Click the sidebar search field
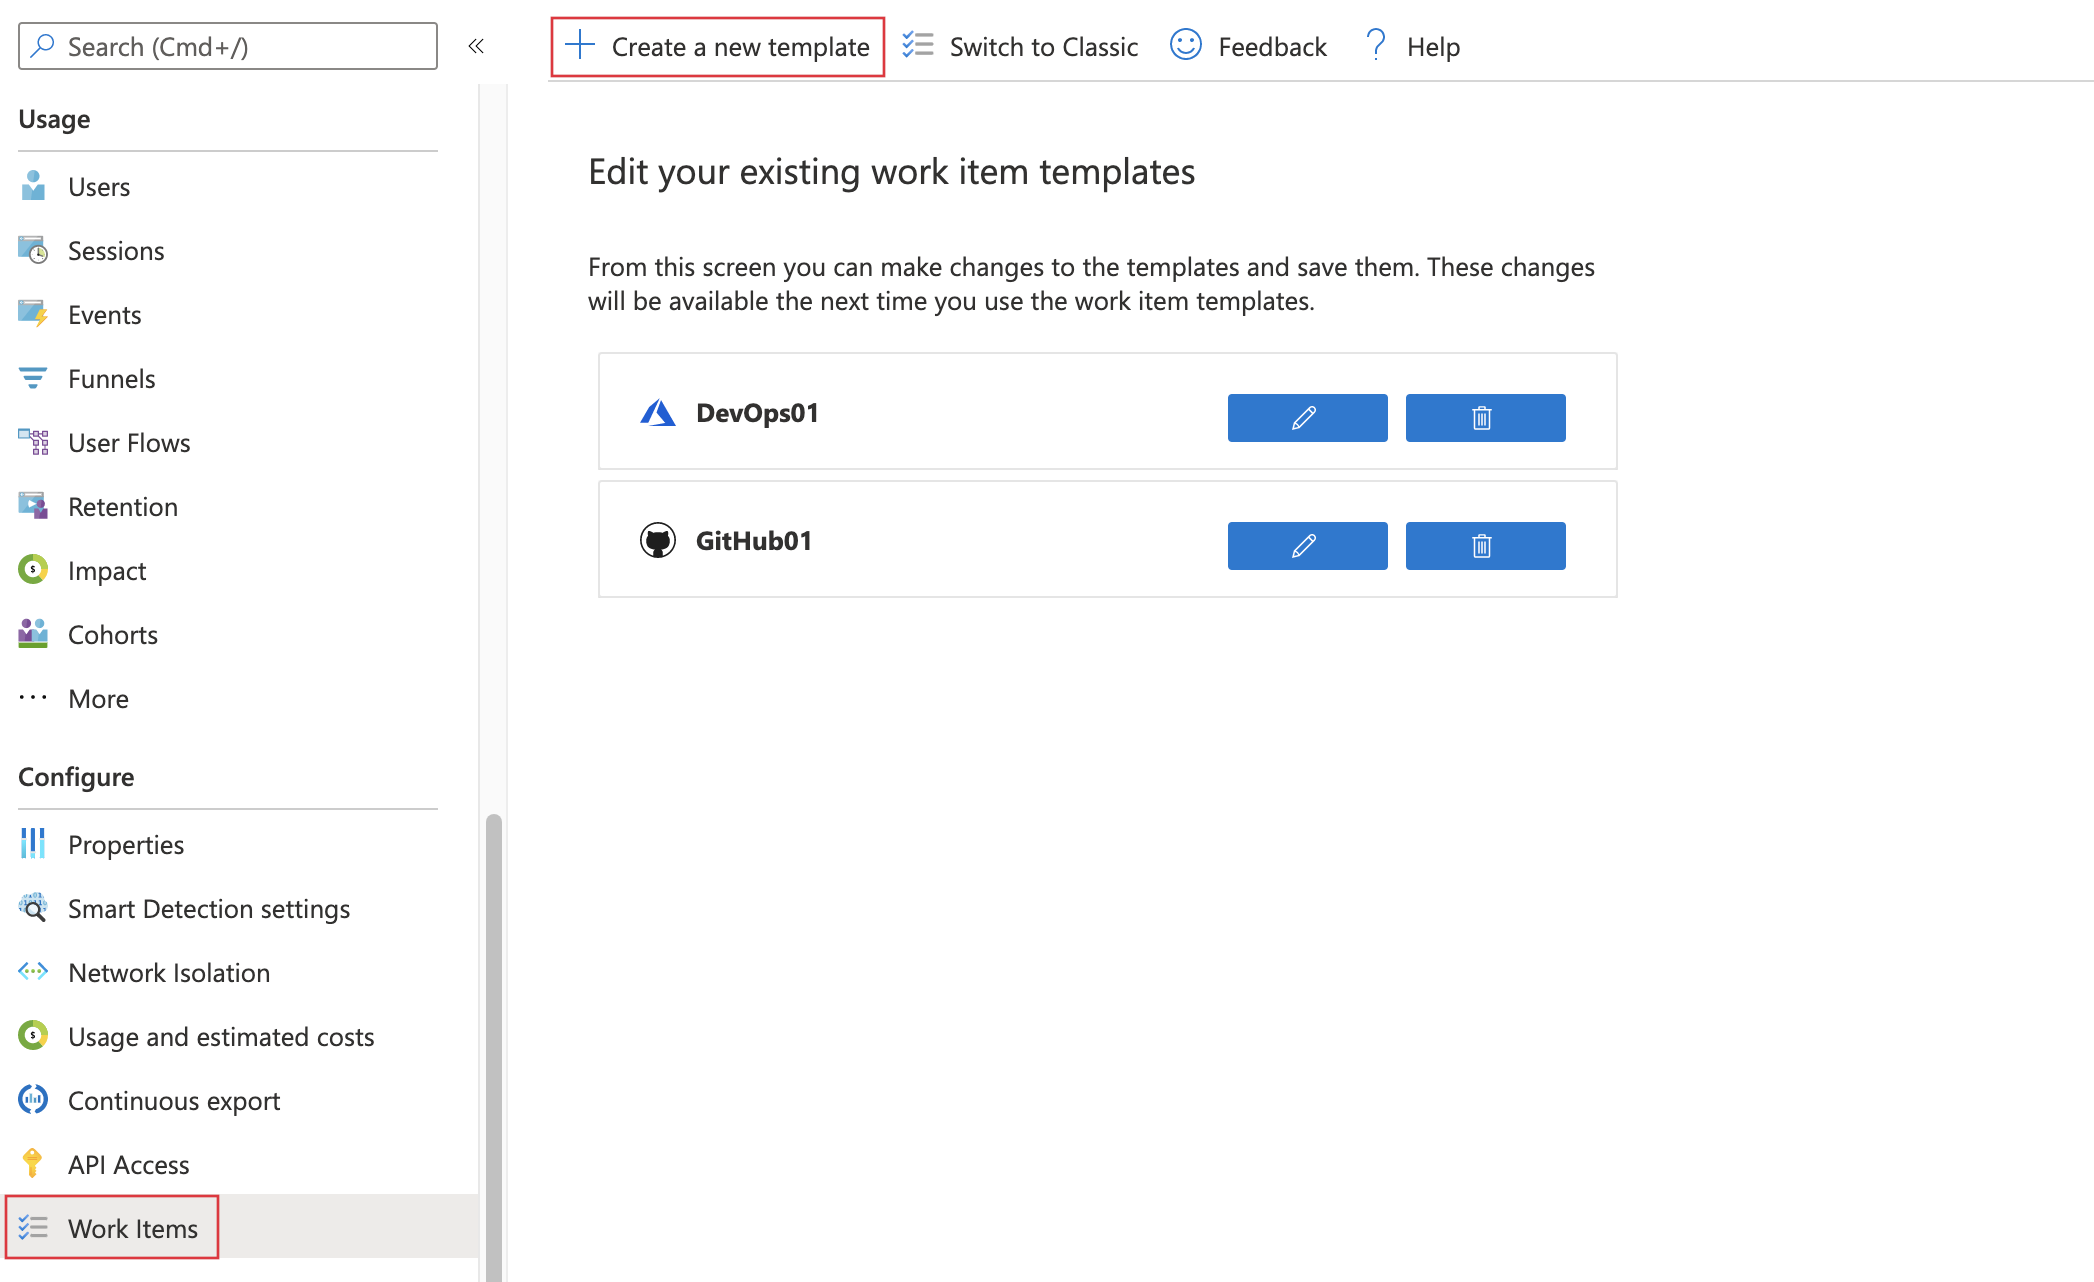Image resolution: width=2094 pixels, height=1282 pixels. [x=228, y=46]
